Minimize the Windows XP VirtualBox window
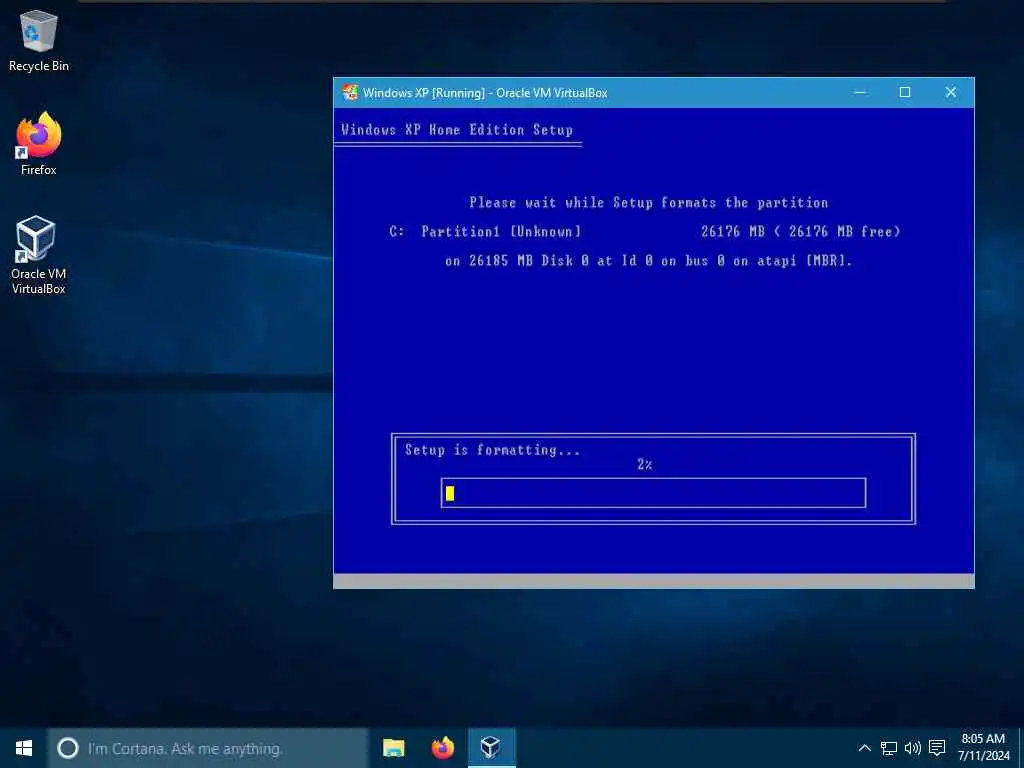 [860, 92]
